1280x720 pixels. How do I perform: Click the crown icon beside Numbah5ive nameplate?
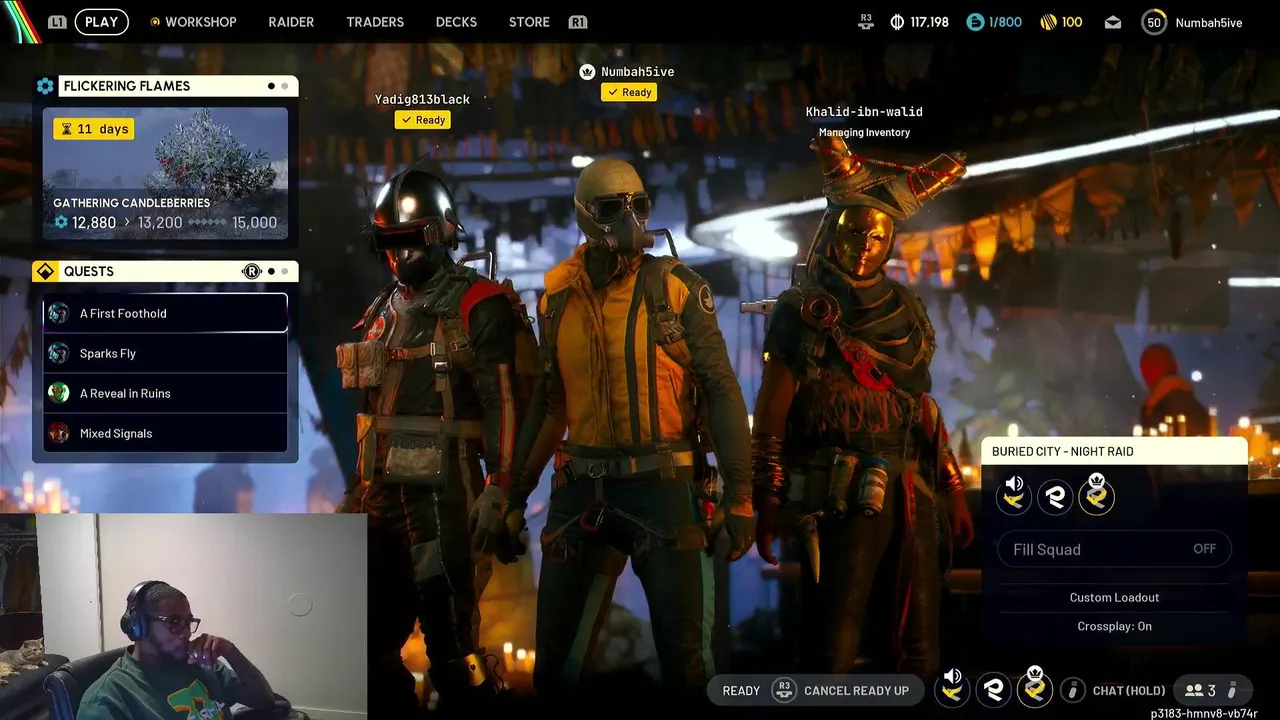tap(587, 71)
